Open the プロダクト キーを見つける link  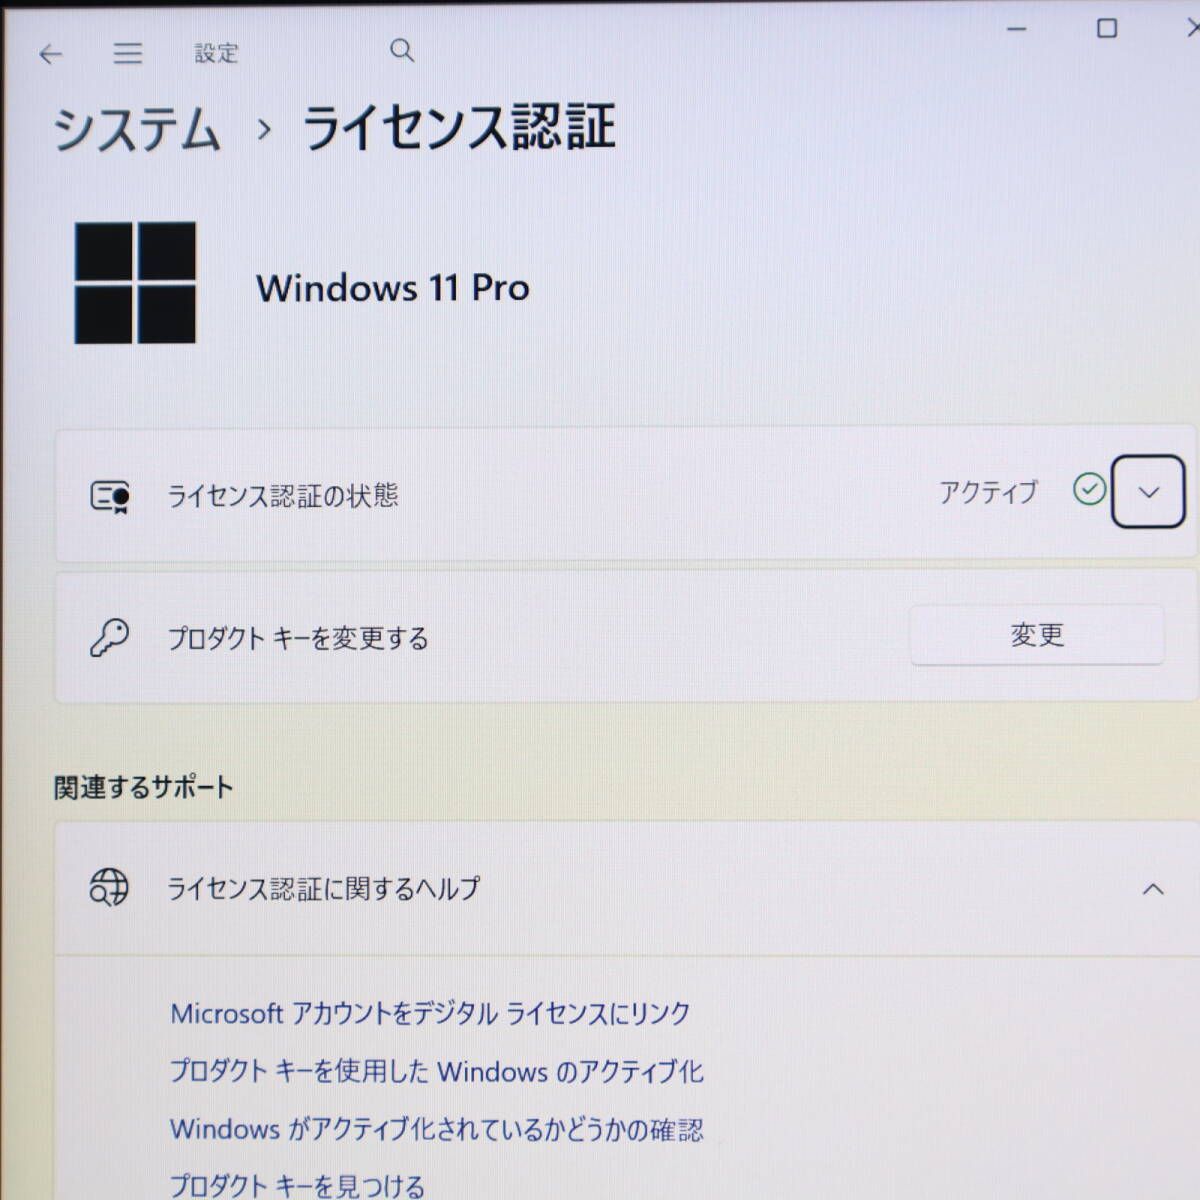(297, 1185)
